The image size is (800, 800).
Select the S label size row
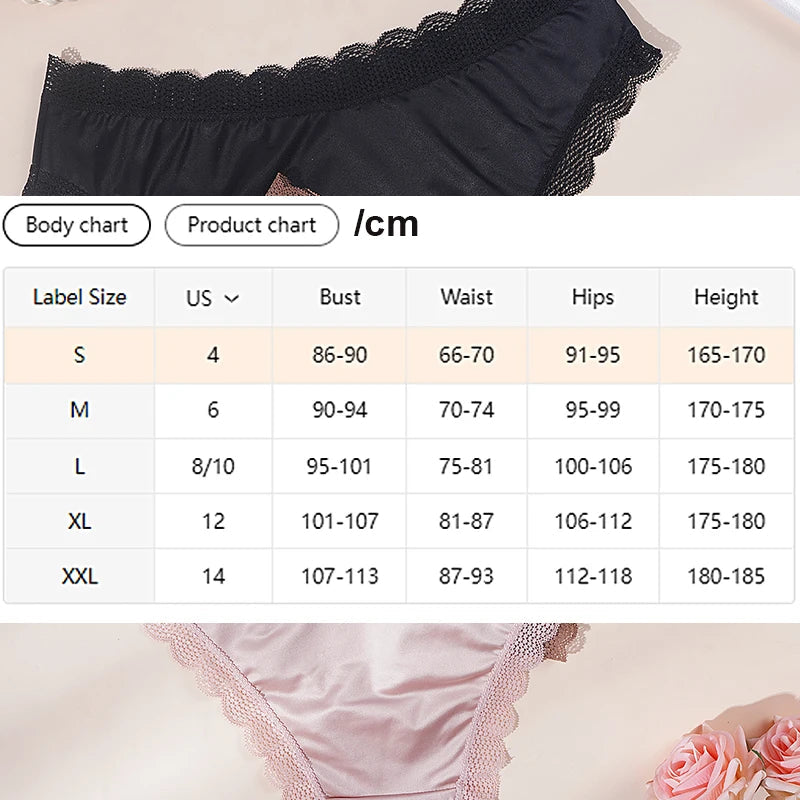coord(399,355)
